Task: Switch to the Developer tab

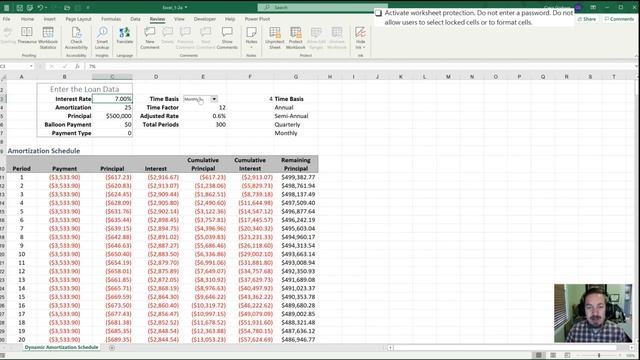Action: [205, 19]
